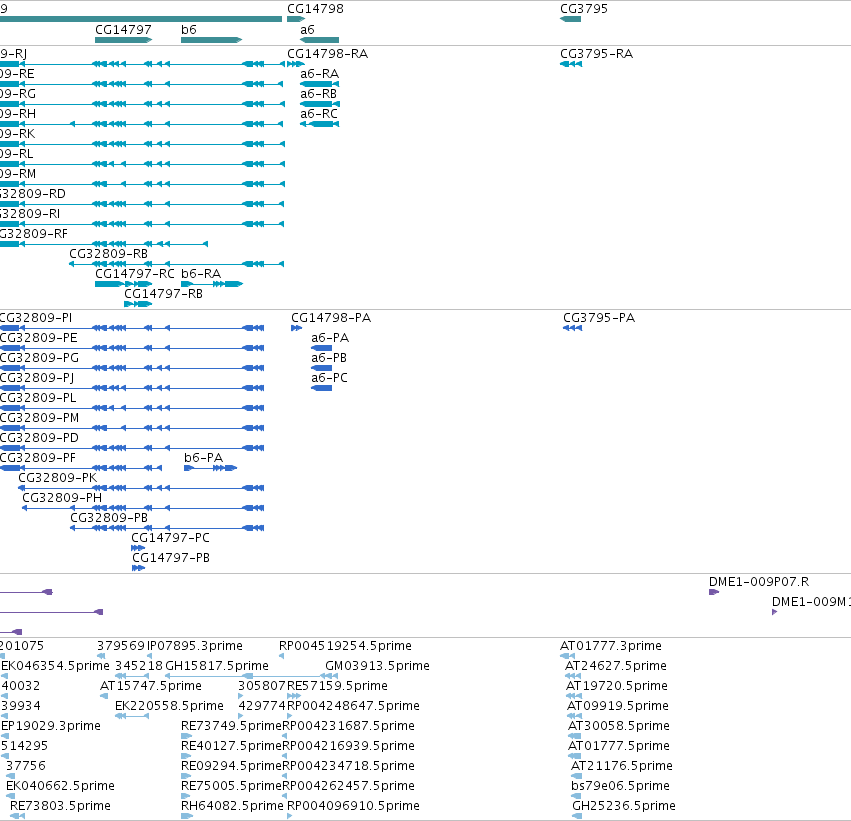This screenshot has height=821, width=851.
Task: Click the a6-PB protein label
Action: 329,358
